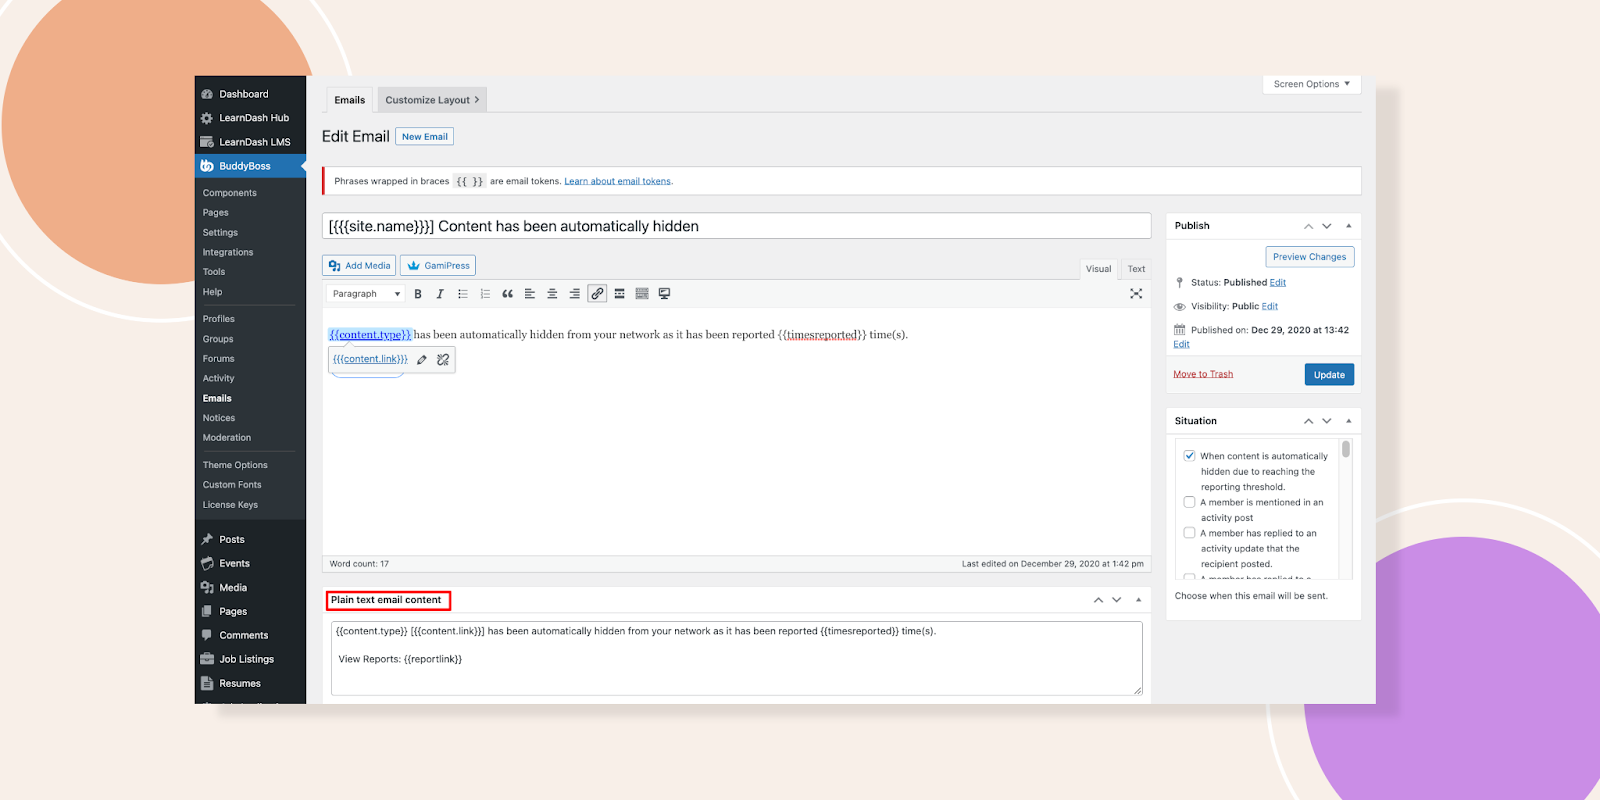Image resolution: width=1600 pixels, height=800 pixels.
Task: Uncheck 'When content is automatically hidden' situation
Action: pyautogui.click(x=1189, y=456)
